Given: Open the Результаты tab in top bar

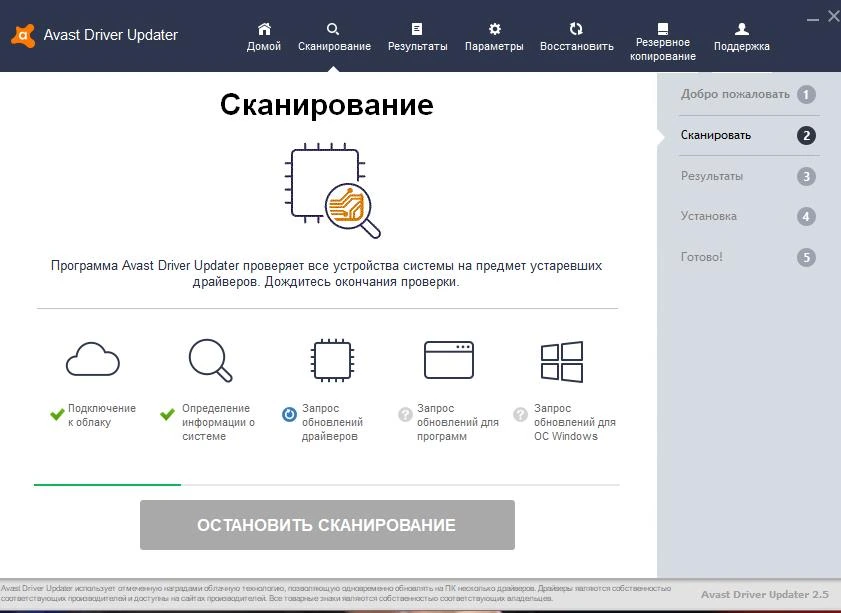Looking at the screenshot, I should [x=417, y=37].
